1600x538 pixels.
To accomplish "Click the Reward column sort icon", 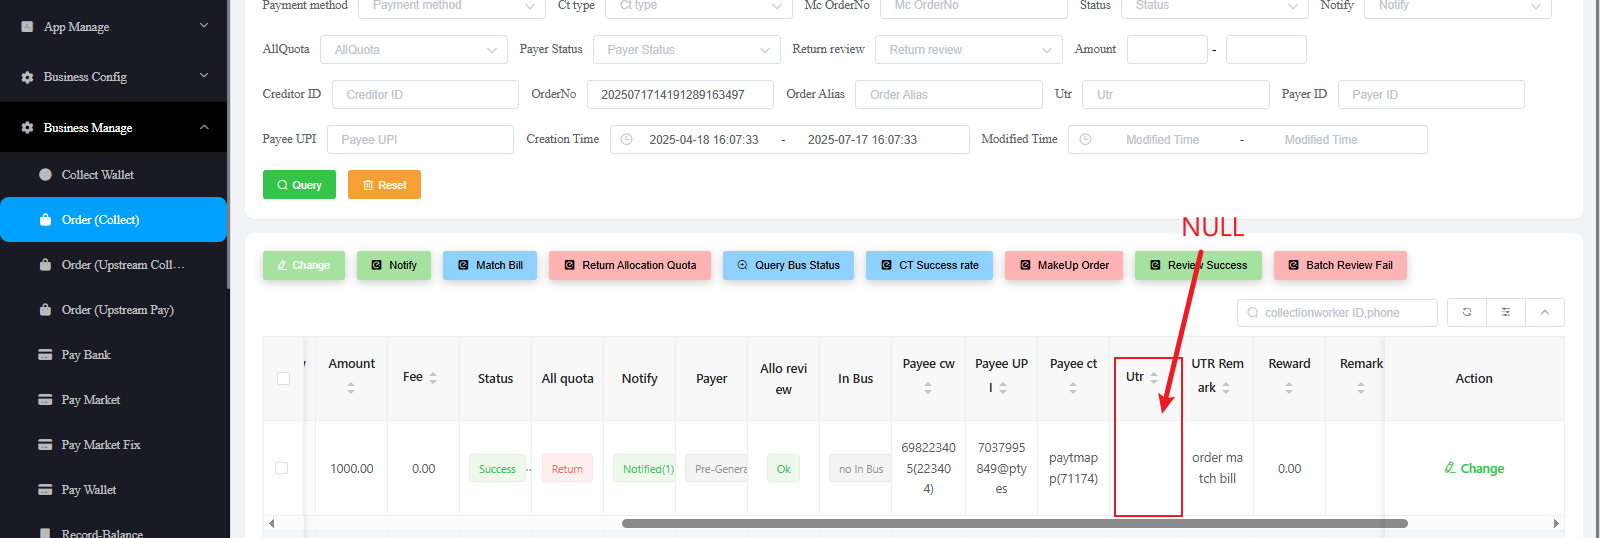I will [1289, 388].
